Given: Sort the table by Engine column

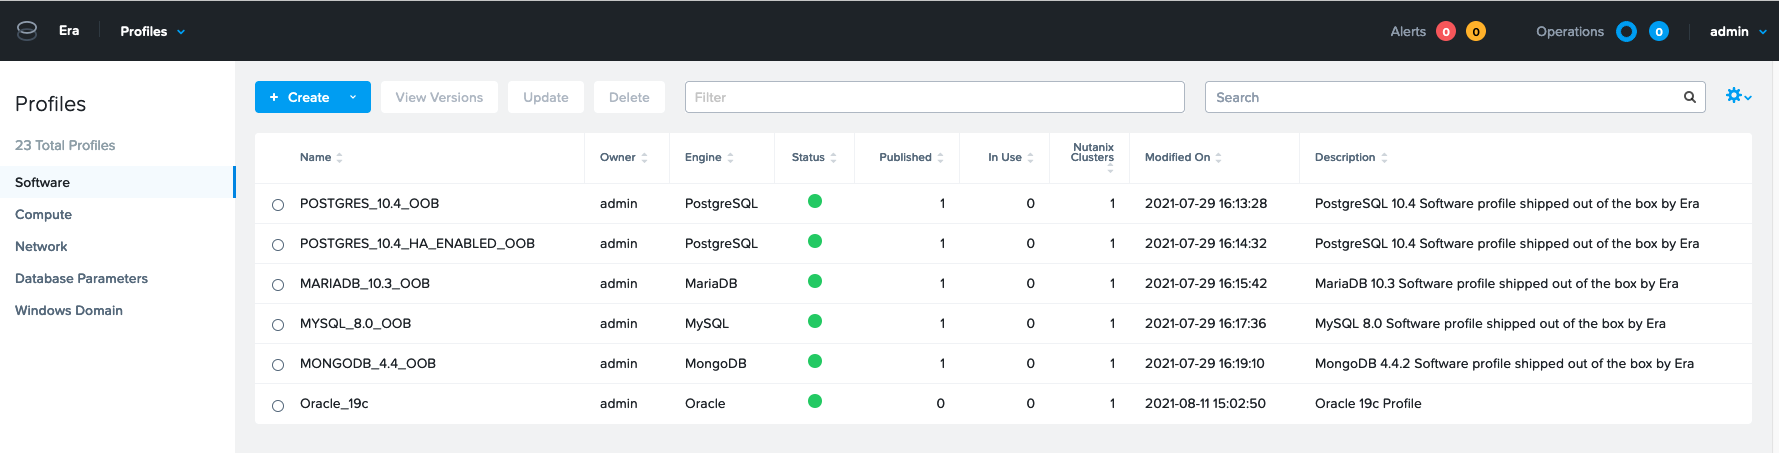Looking at the screenshot, I should pos(709,158).
